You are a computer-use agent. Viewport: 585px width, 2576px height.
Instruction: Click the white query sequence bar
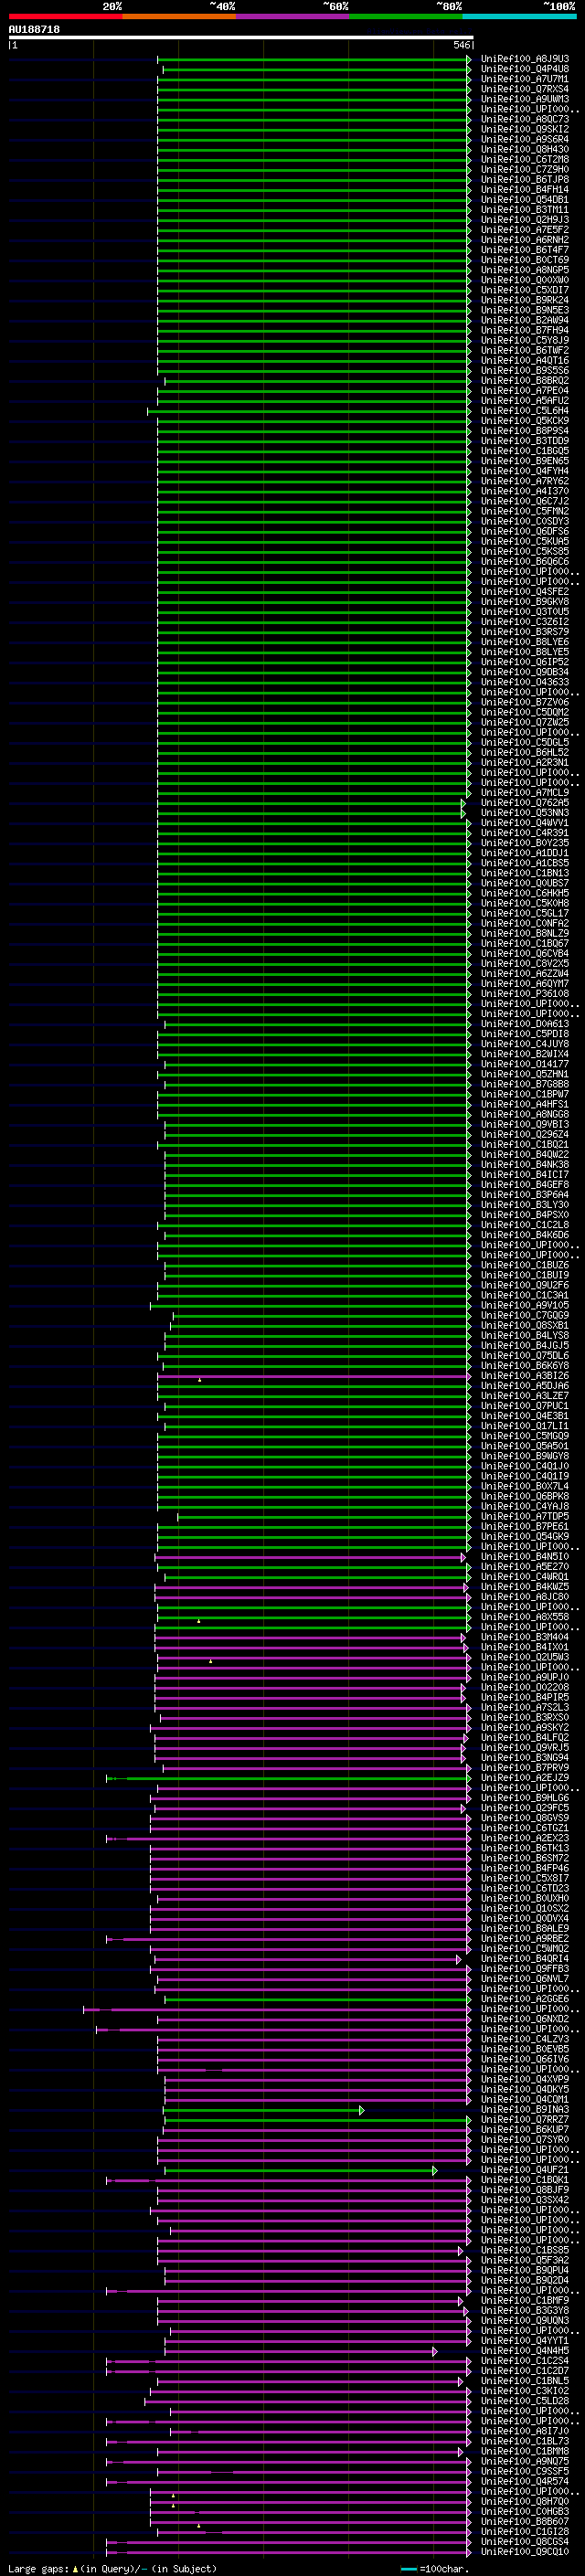(x=241, y=38)
